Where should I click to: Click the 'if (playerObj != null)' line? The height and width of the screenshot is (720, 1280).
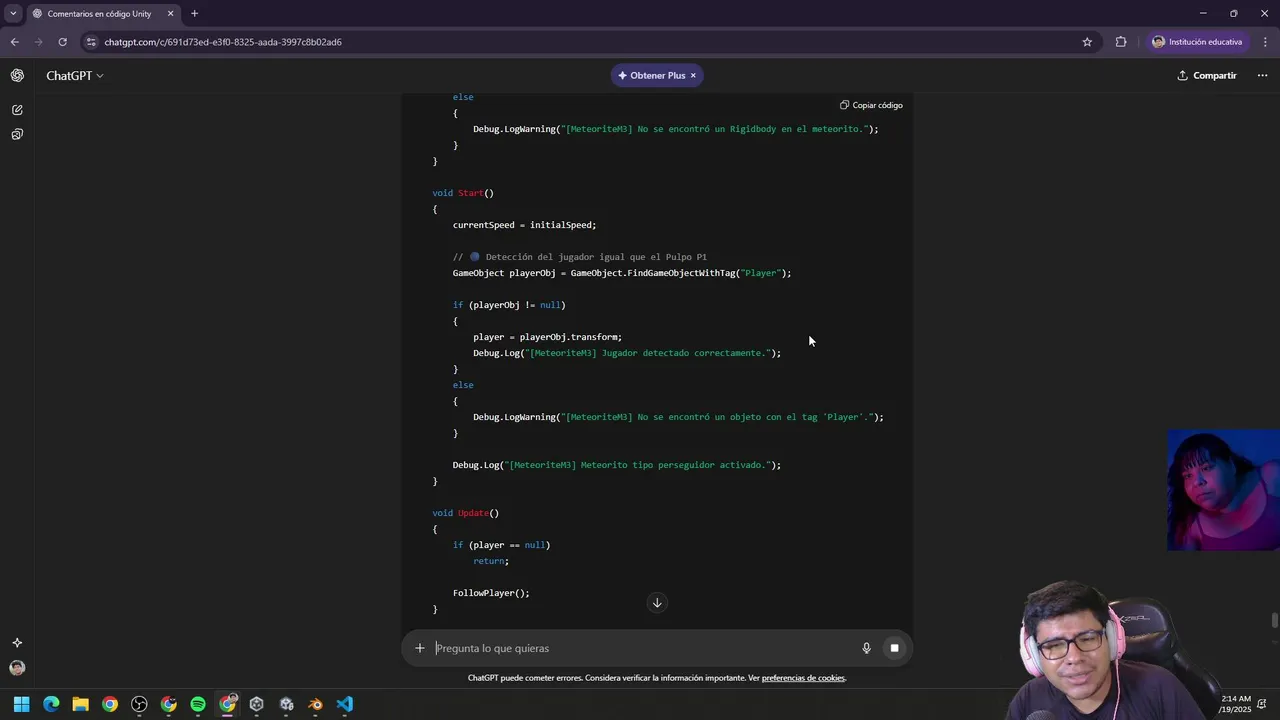click(x=509, y=305)
